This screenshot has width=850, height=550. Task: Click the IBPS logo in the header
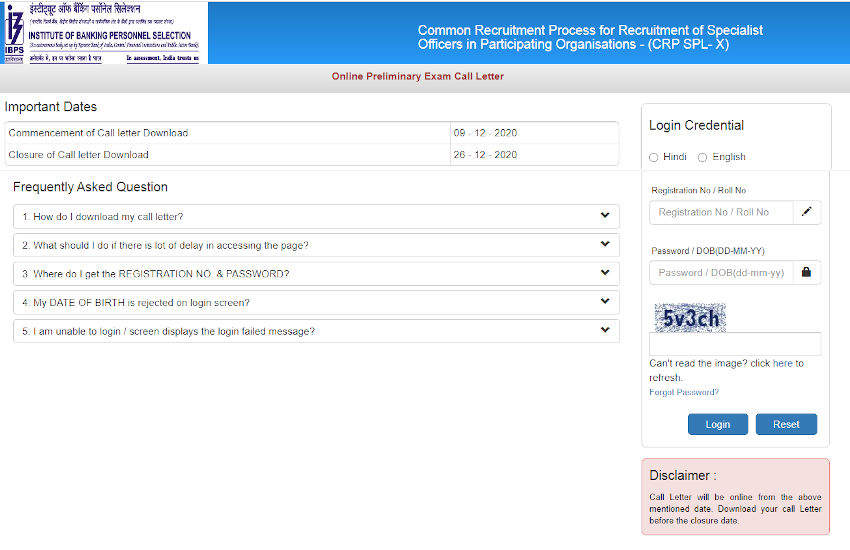pos(14,32)
